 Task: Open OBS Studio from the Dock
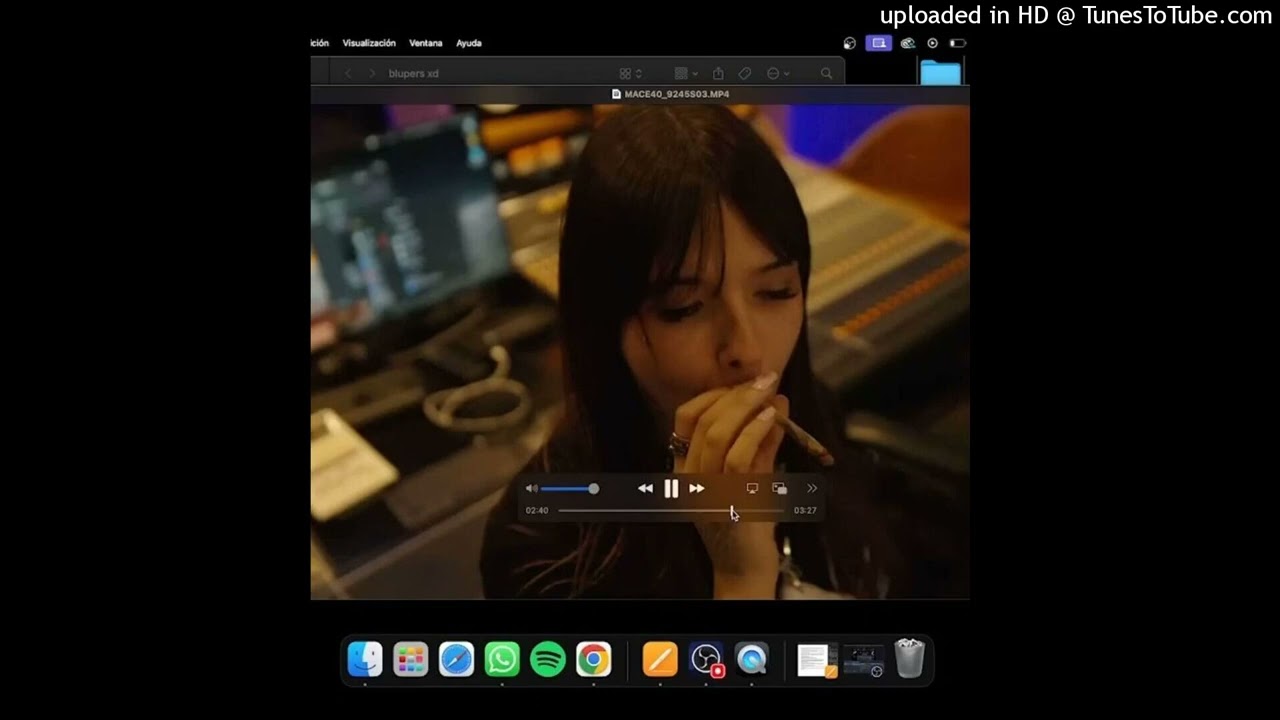pos(706,659)
